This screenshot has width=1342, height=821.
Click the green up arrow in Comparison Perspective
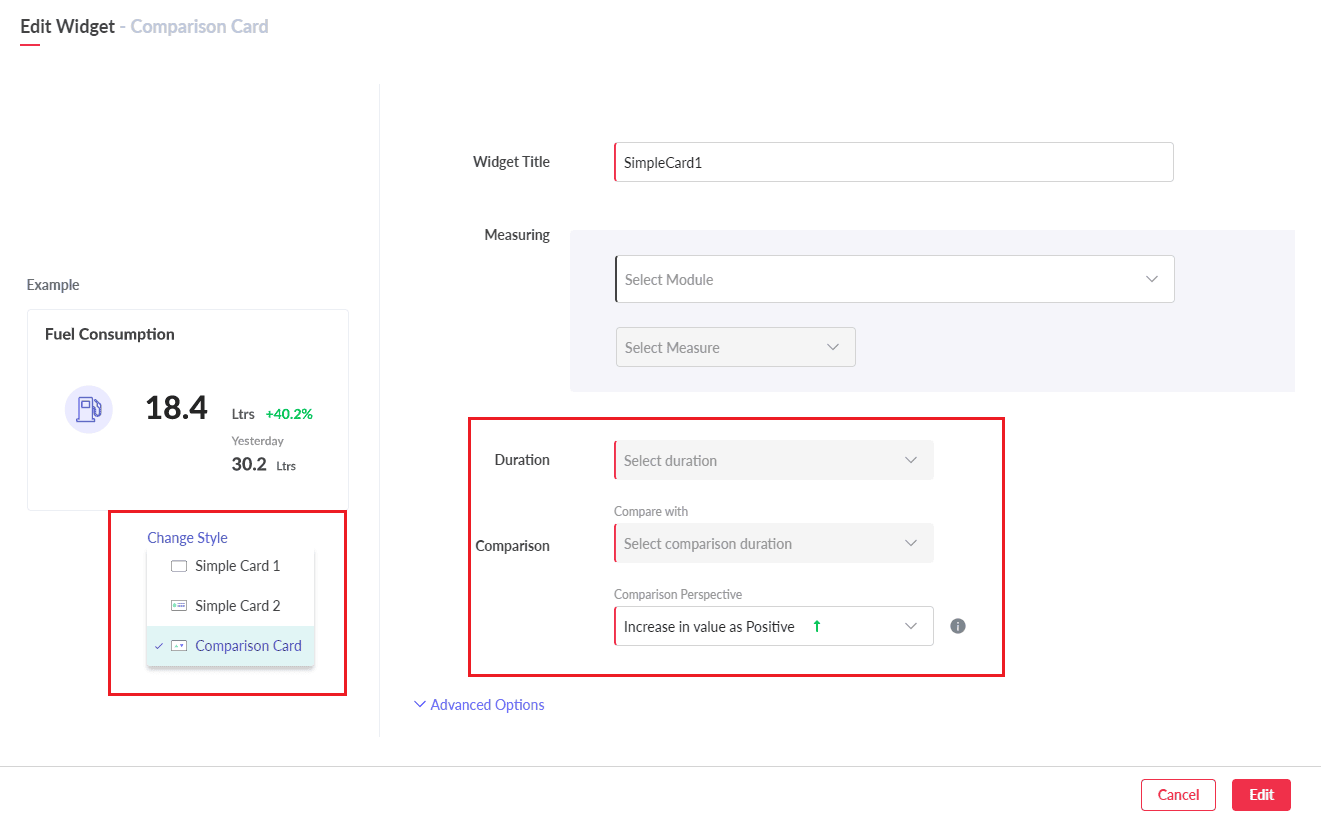tap(816, 626)
